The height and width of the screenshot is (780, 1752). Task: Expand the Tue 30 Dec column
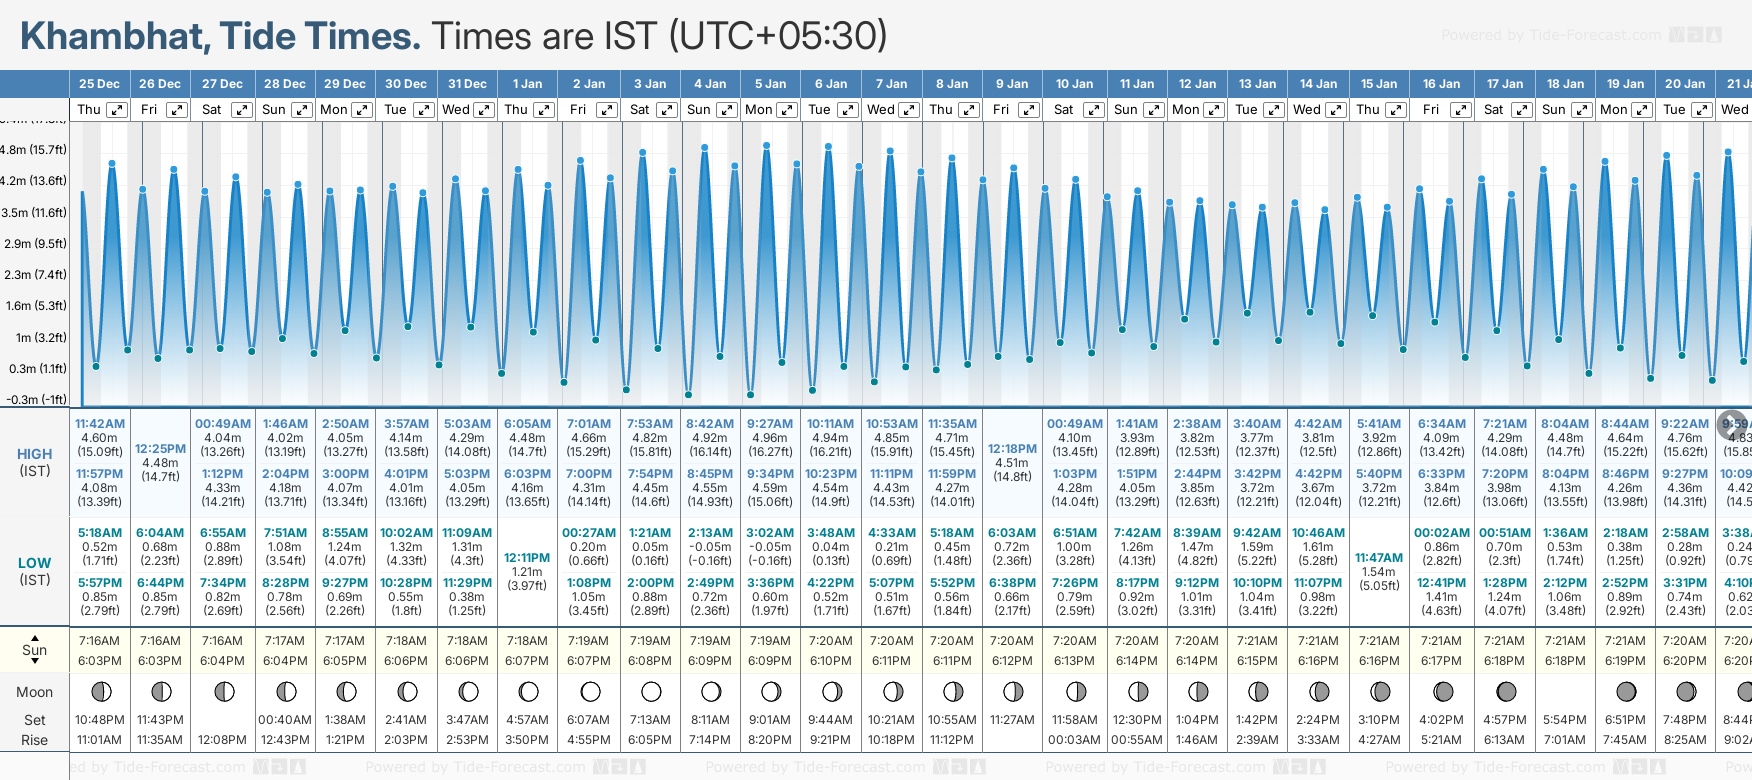(423, 110)
